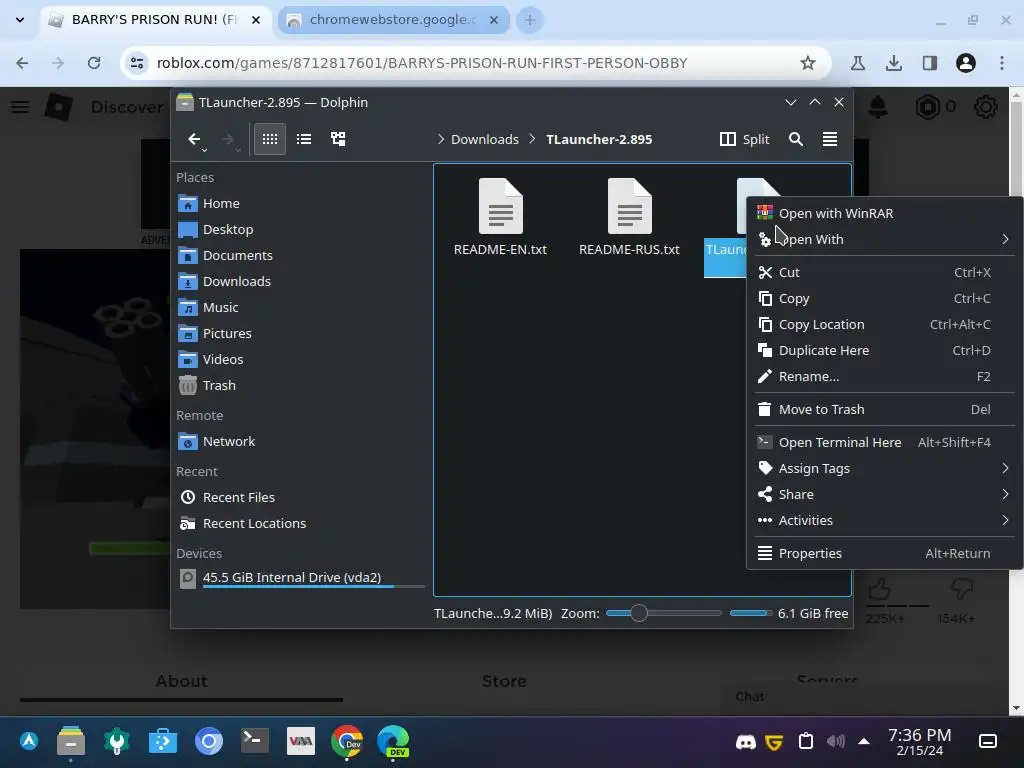The height and width of the screenshot is (768, 1024).
Task: Toggle Split view in Dolphin
Action: [744, 139]
